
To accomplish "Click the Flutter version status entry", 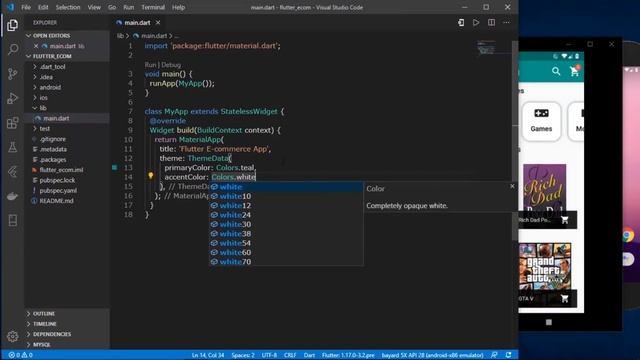I will coord(348,355).
